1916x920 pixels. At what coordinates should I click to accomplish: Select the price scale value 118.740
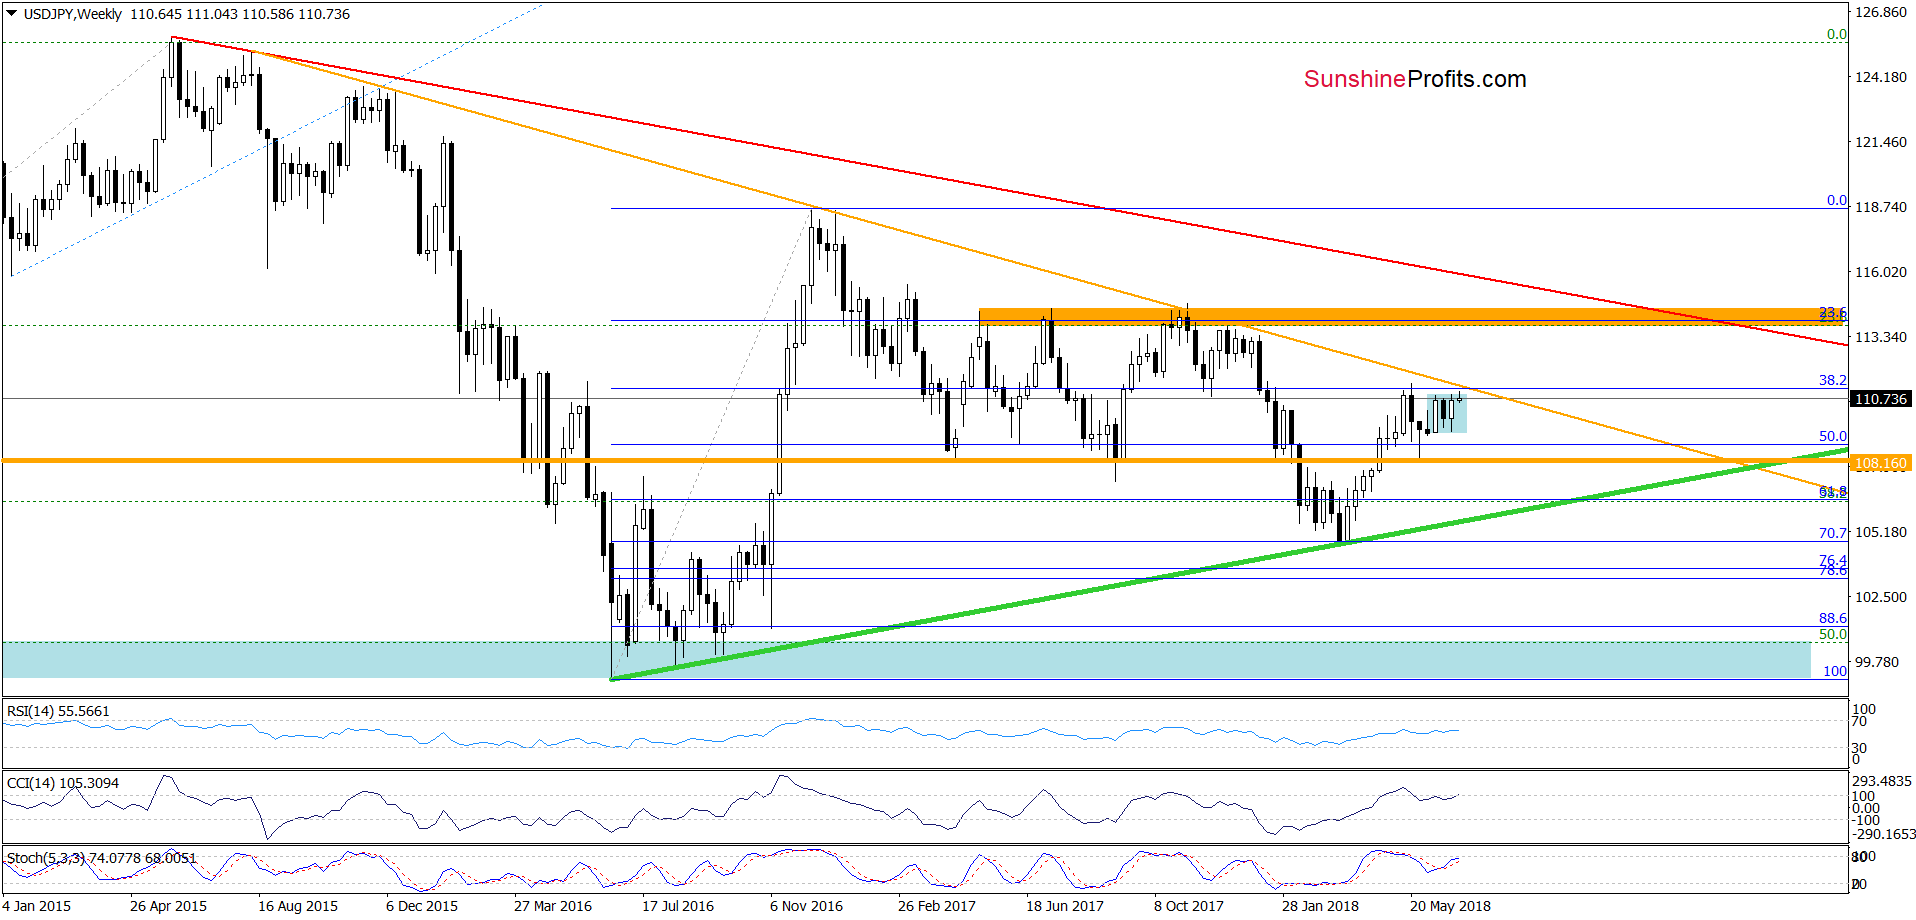pos(1881,207)
